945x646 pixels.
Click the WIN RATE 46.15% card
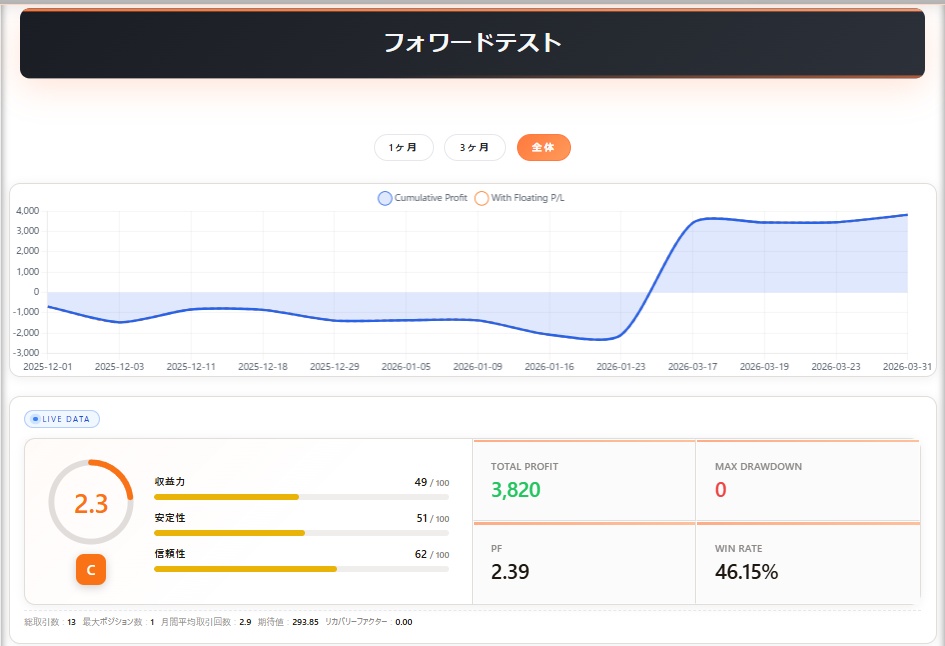pyautogui.click(x=807, y=563)
